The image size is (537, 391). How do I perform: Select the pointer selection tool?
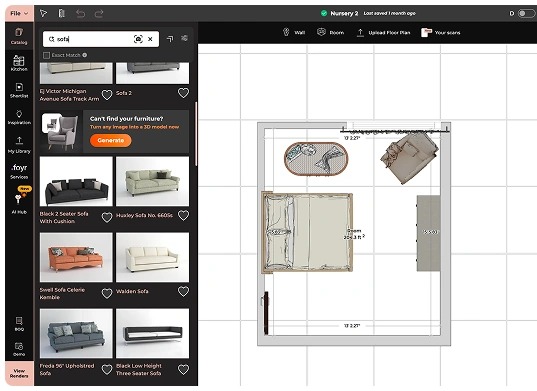click(x=43, y=13)
